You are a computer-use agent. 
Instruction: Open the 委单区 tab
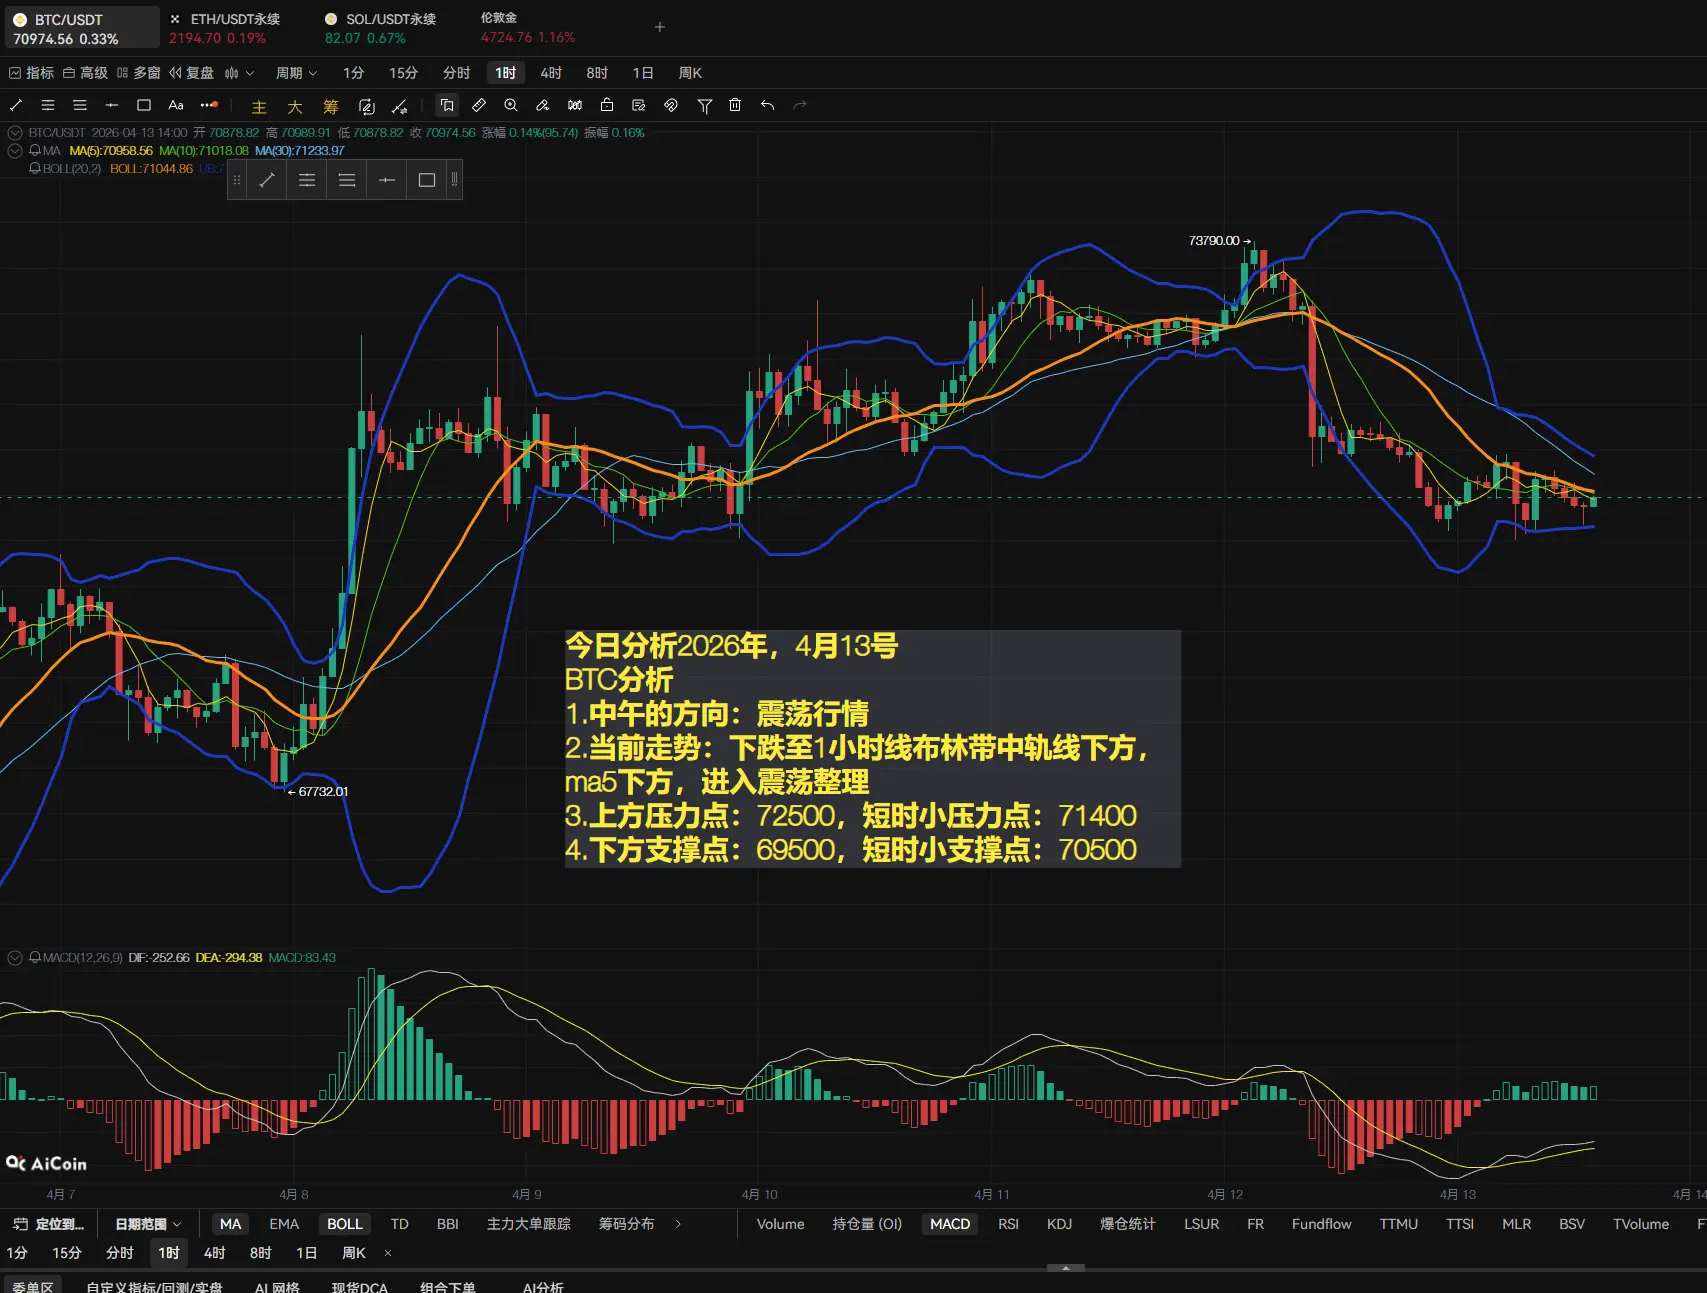[32, 1286]
